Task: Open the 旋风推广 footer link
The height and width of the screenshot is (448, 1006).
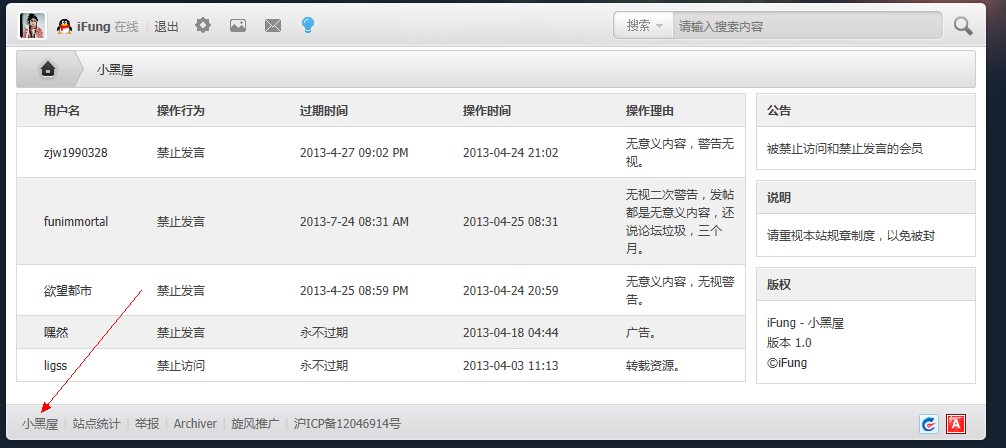Action: [255, 424]
